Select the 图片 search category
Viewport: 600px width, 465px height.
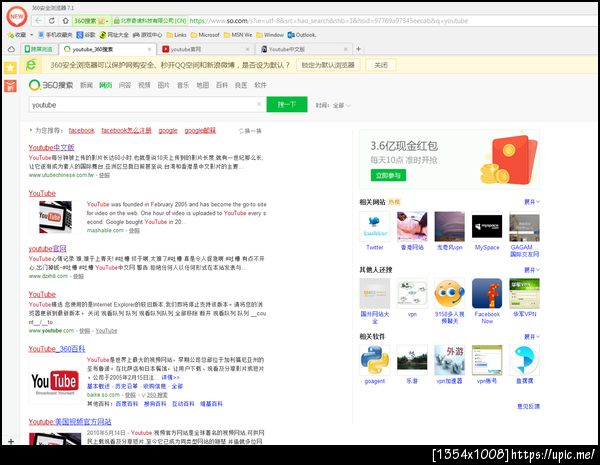[163, 85]
